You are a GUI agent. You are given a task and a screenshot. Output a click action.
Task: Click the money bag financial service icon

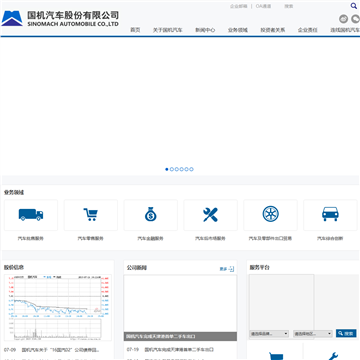coord(151,214)
